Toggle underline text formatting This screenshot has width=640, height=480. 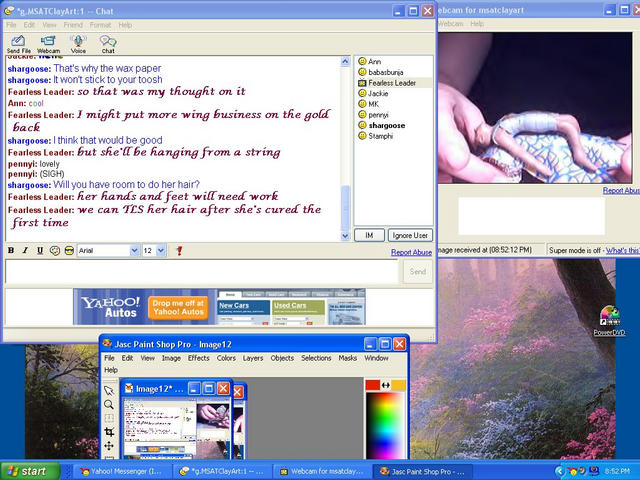40,250
